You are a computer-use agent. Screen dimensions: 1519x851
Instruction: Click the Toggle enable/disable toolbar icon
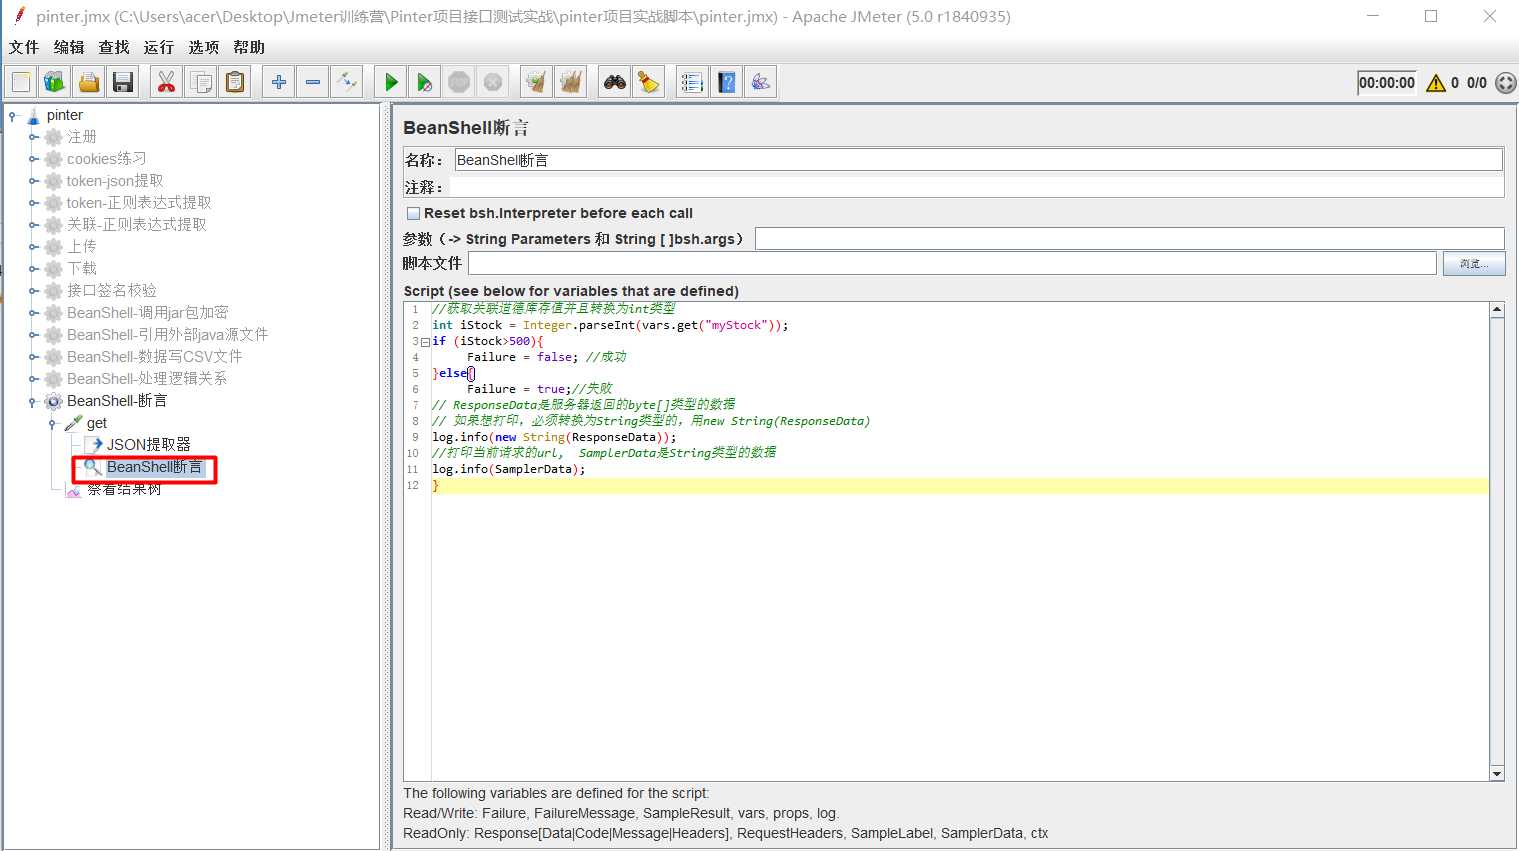click(x=347, y=82)
